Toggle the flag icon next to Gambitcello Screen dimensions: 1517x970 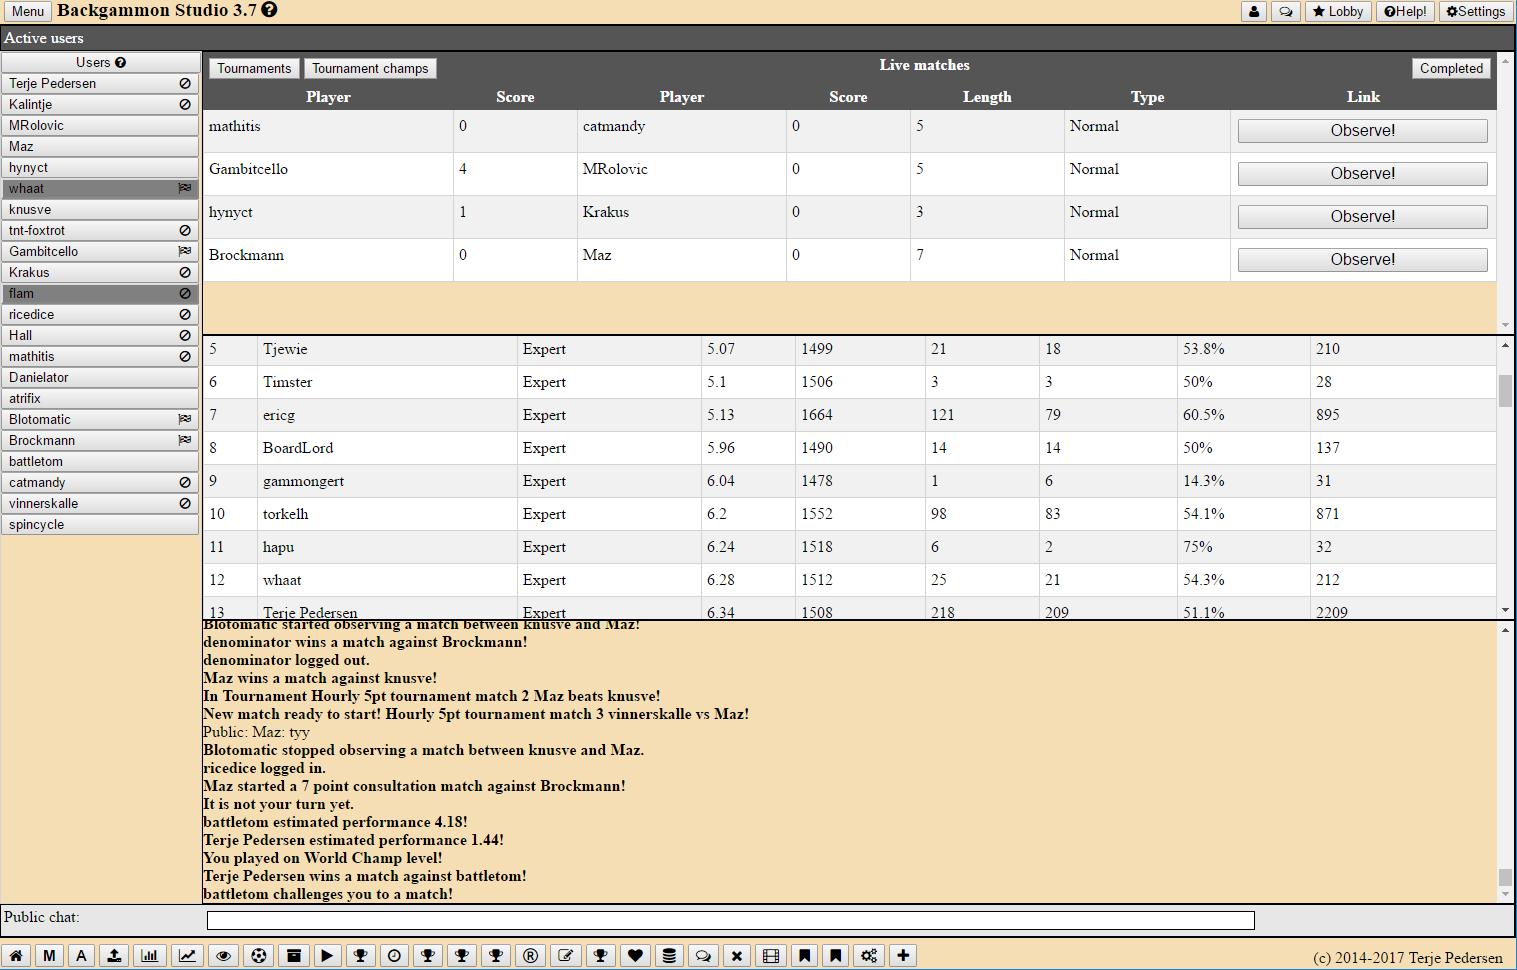pos(185,252)
